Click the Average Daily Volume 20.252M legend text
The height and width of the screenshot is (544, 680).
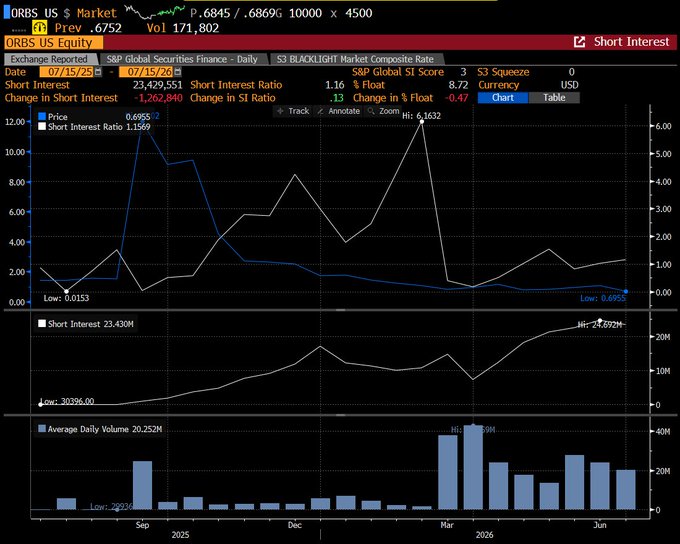pos(105,429)
